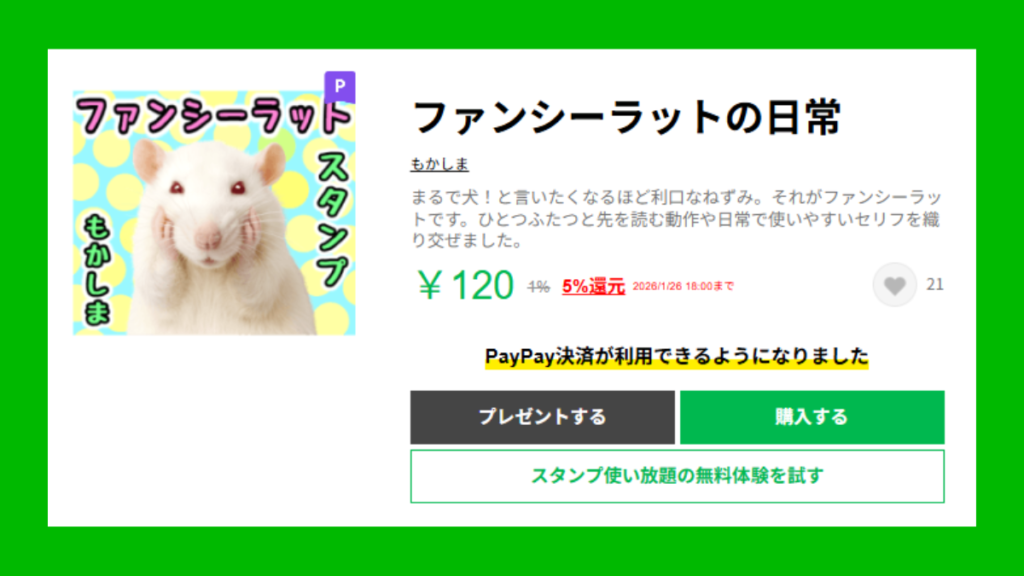
Task: Open the author link もかしま
Action: 440,164
